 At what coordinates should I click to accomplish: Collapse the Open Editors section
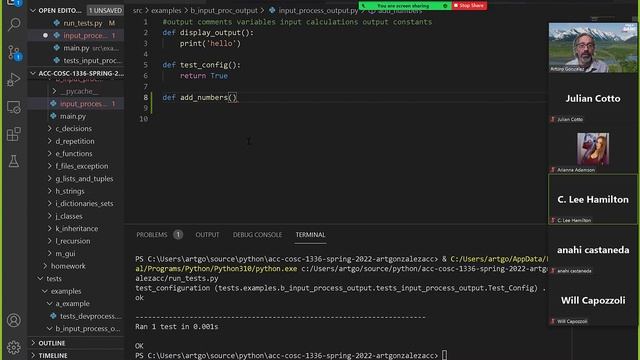pos(33,10)
